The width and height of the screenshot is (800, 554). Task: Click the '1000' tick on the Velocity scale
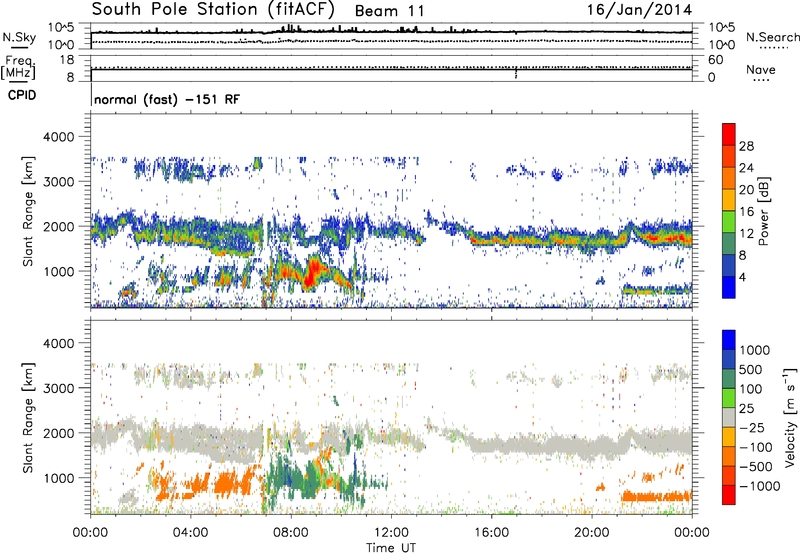755,350
